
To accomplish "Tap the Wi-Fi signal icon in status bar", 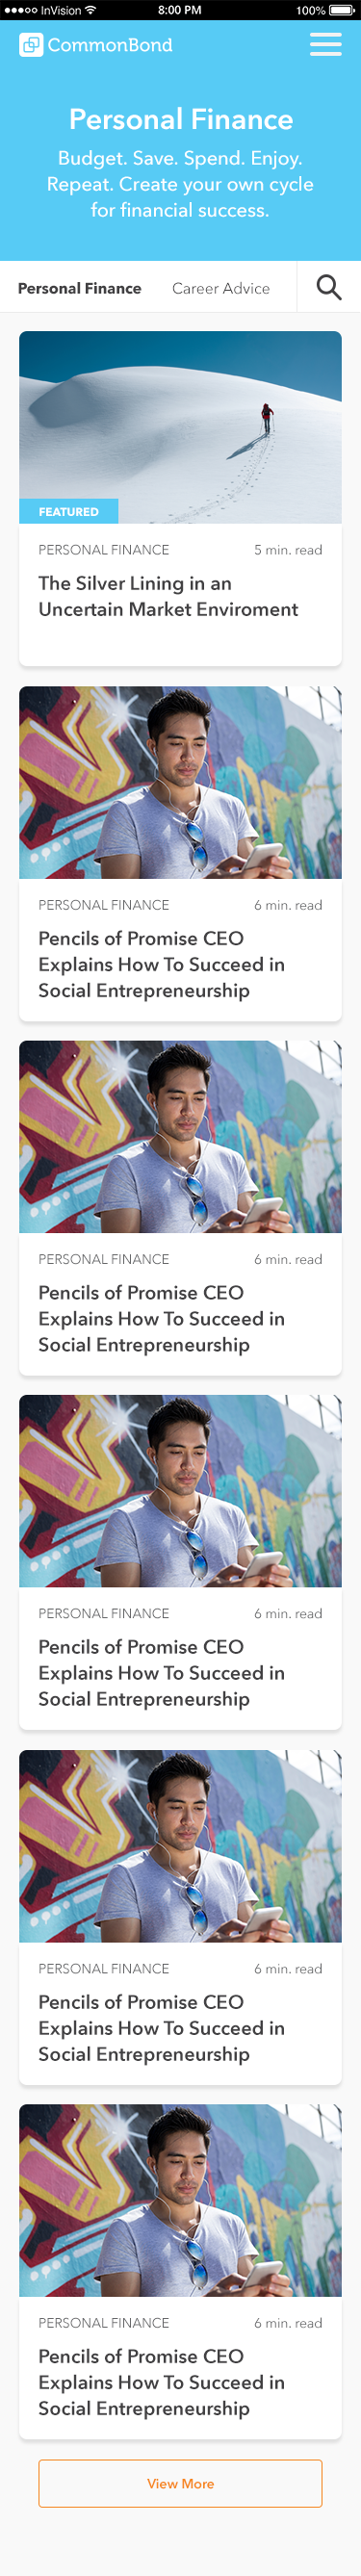I will tap(91, 10).
